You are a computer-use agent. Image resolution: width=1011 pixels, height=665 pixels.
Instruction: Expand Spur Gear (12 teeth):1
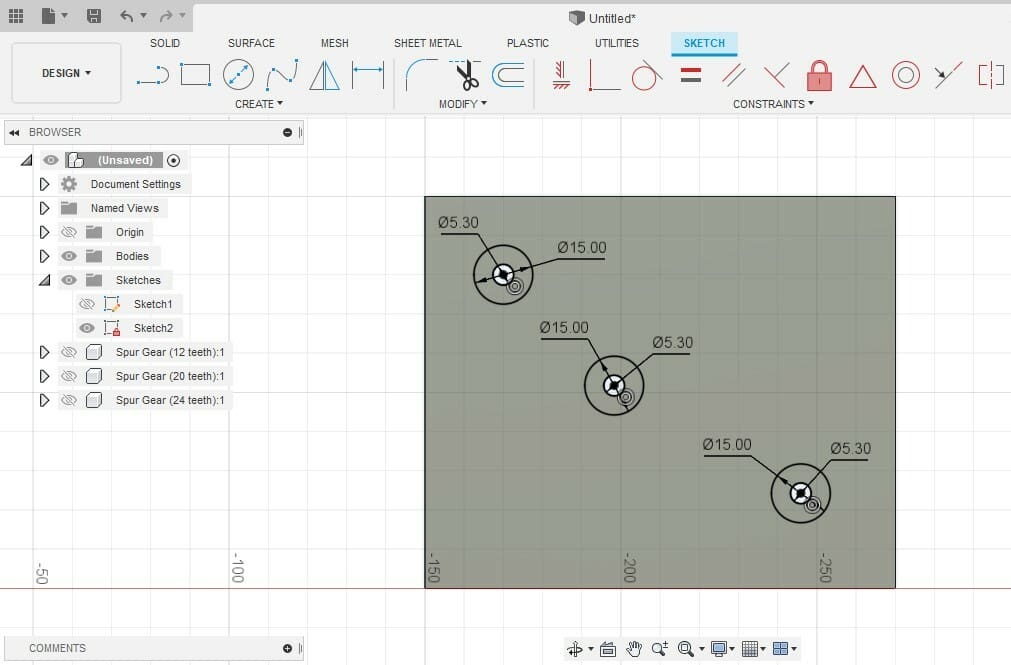click(44, 352)
